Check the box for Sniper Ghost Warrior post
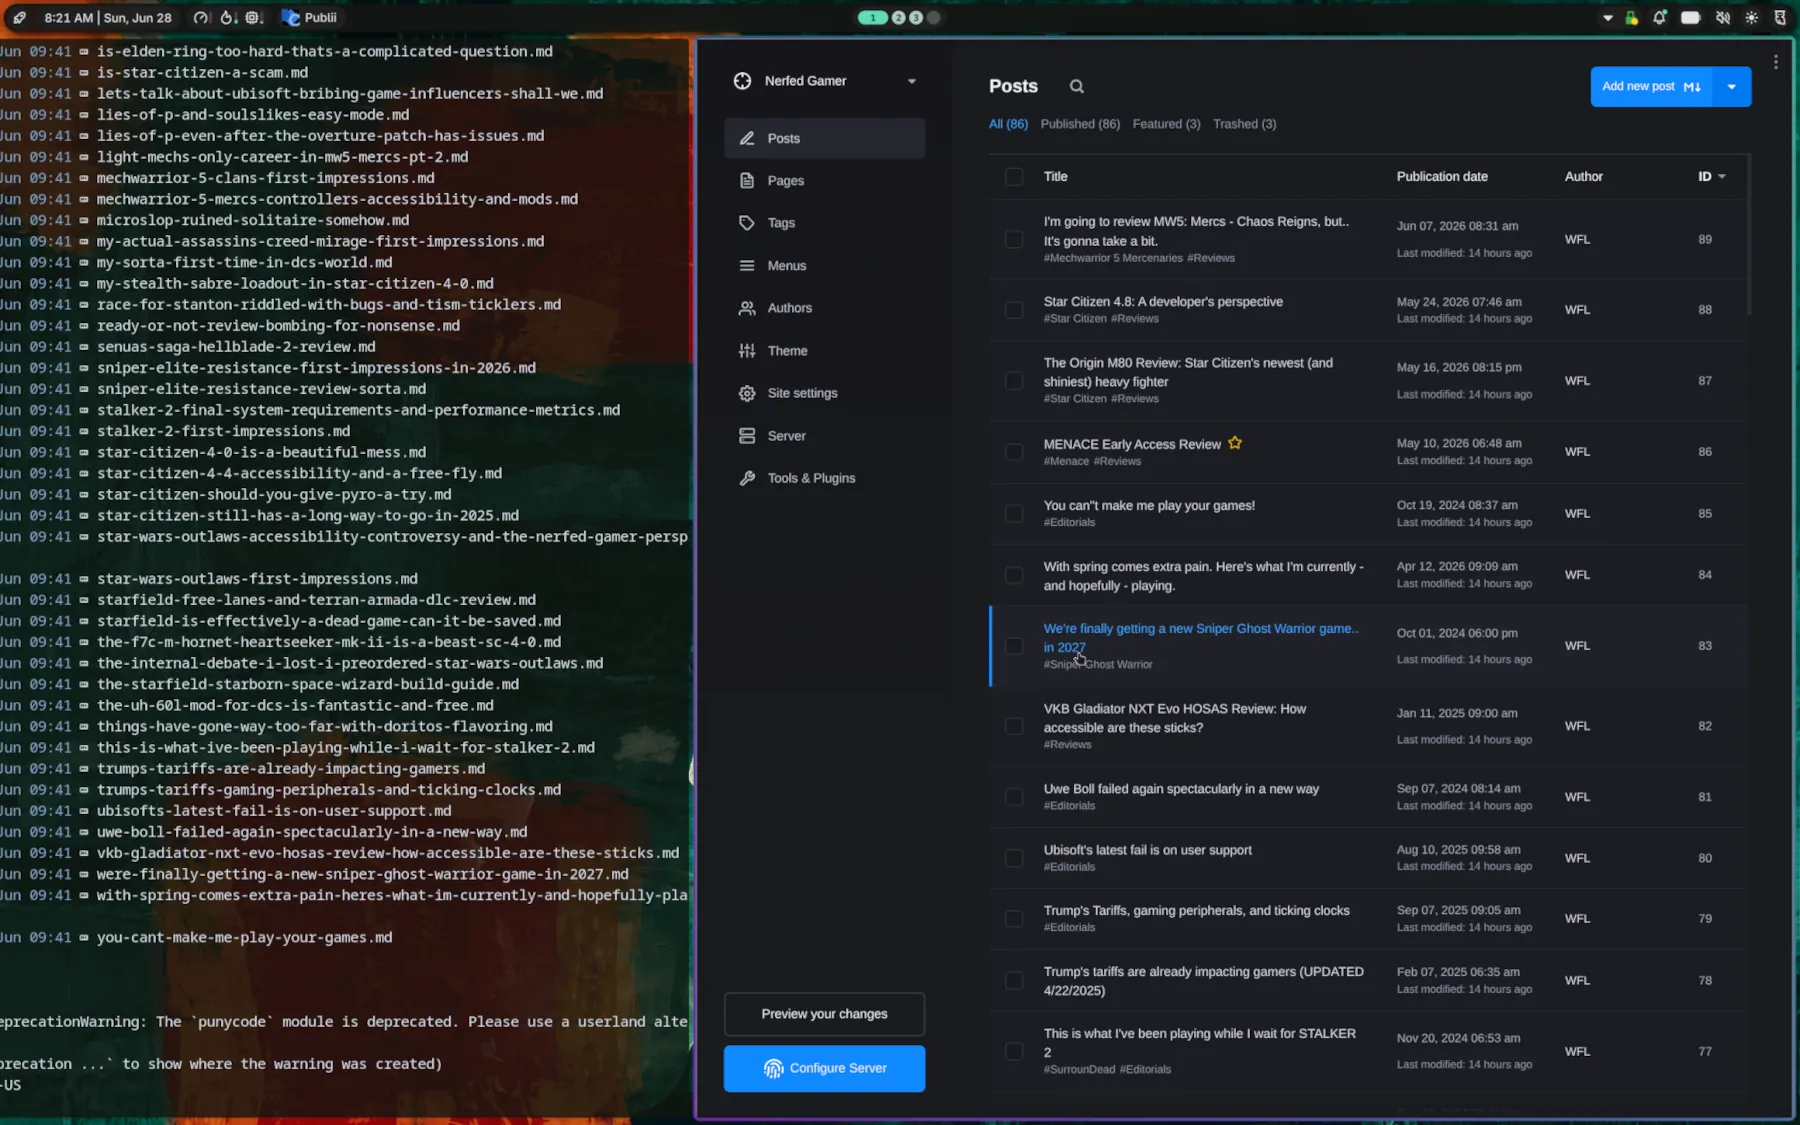The height and width of the screenshot is (1125, 1800). (x=1014, y=646)
